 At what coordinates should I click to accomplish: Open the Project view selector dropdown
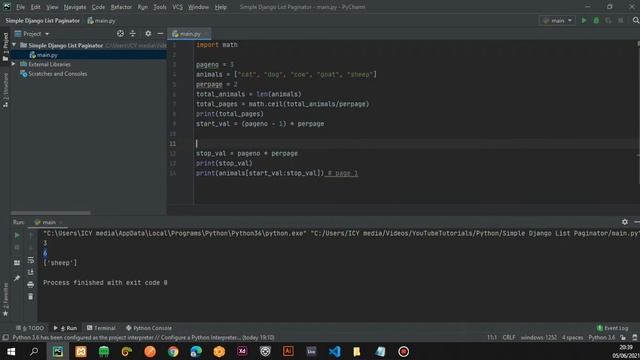(32, 33)
